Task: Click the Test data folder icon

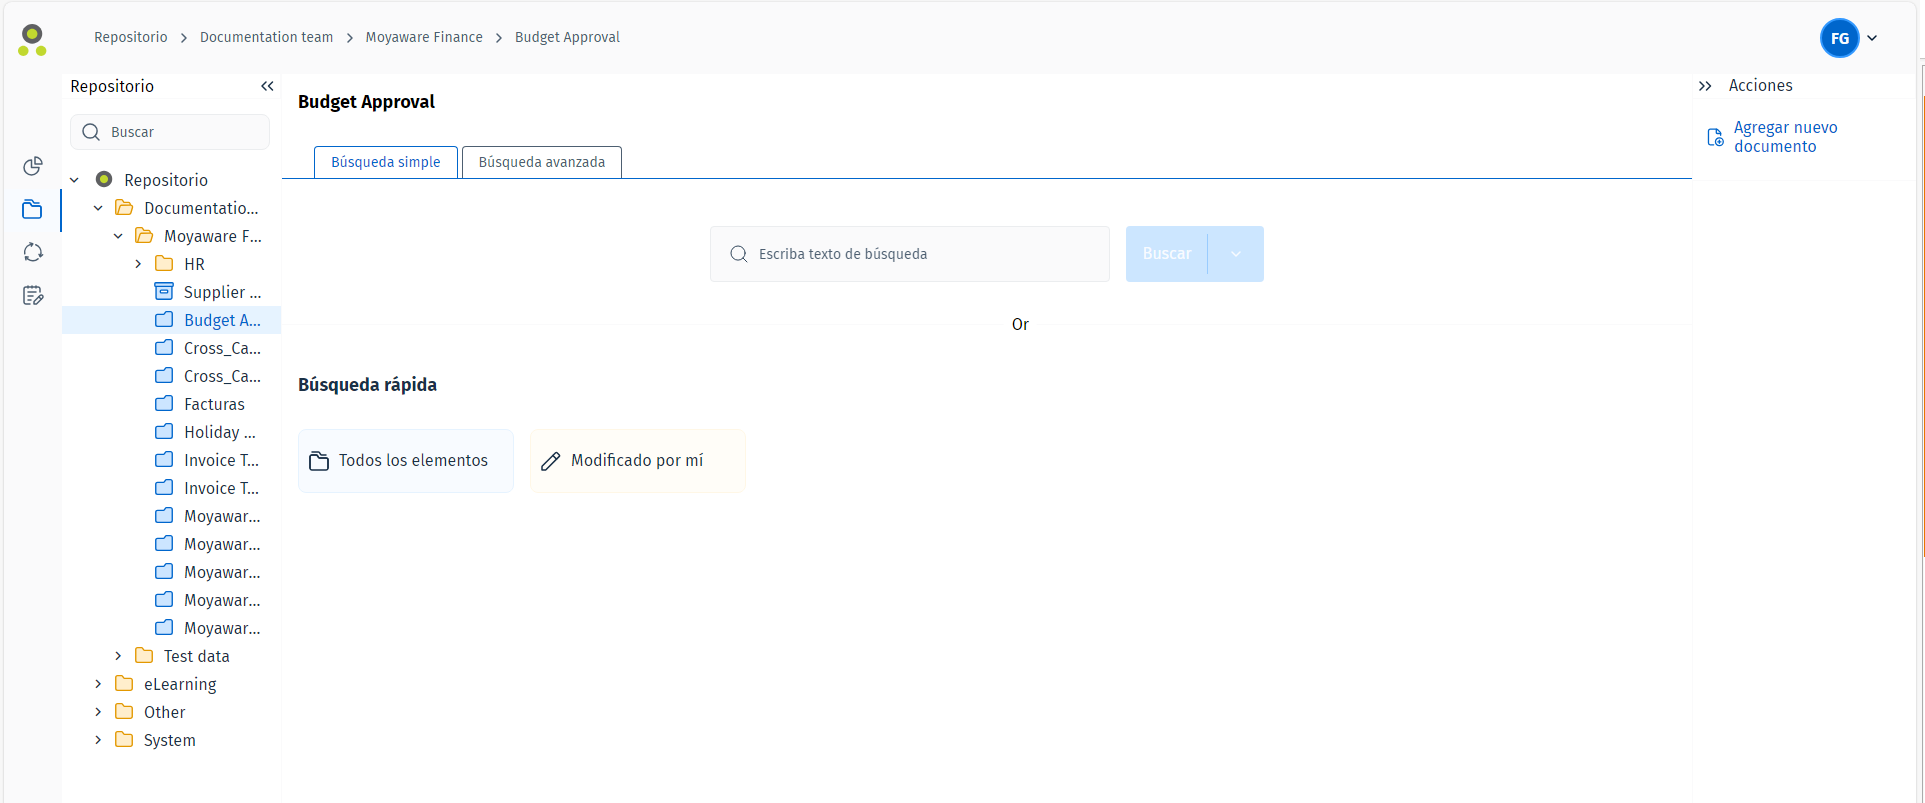Action: click(144, 655)
